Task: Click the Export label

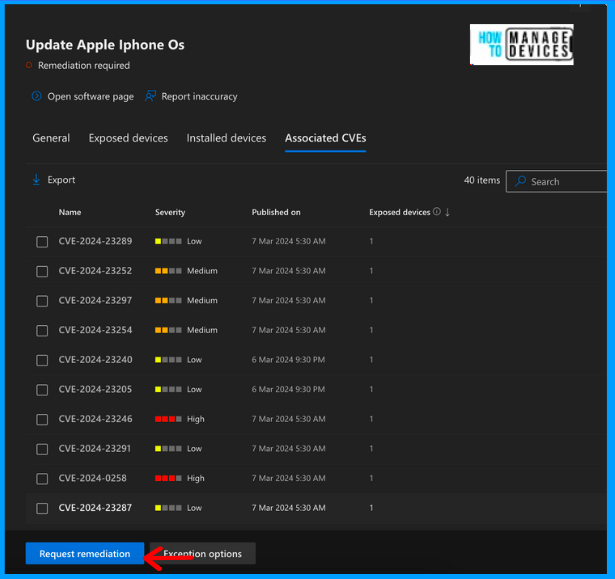Action: click(61, 180)
